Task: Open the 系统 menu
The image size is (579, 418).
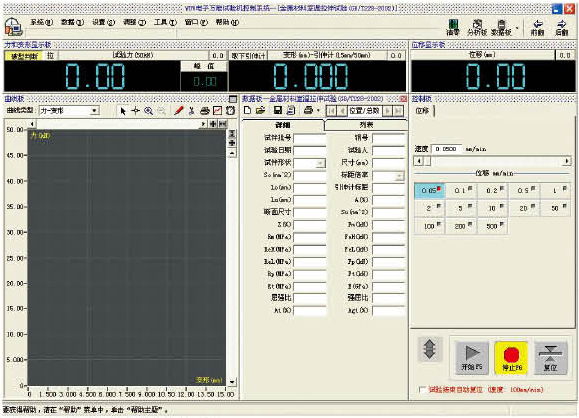Action: coord(41,22)
